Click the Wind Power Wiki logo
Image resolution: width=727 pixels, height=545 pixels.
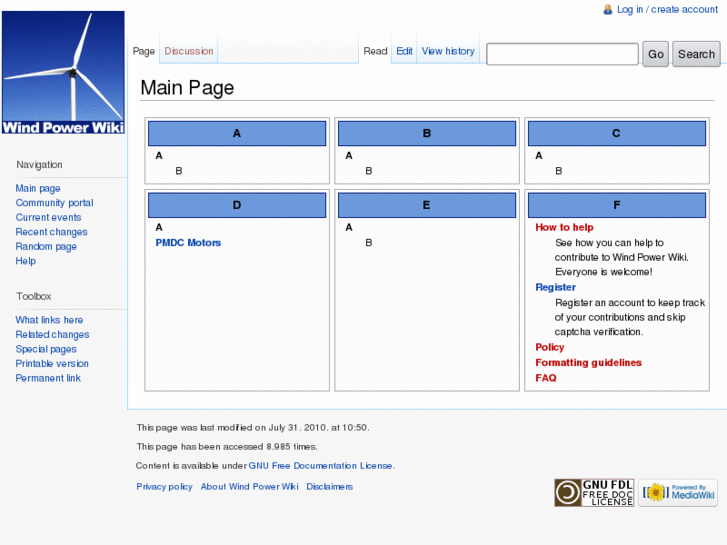[63, 73]
